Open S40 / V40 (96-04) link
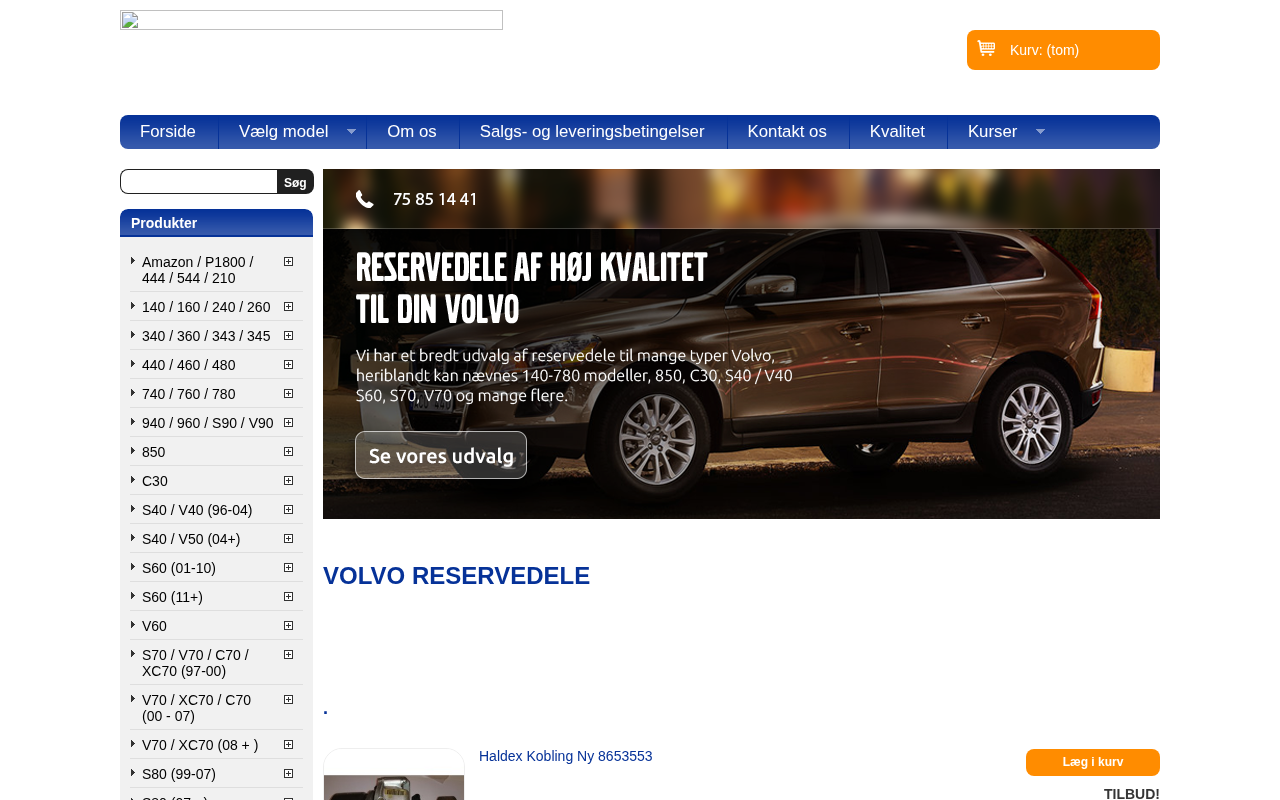The height and width of the screenshot is (800, 1280). [197, 510]
